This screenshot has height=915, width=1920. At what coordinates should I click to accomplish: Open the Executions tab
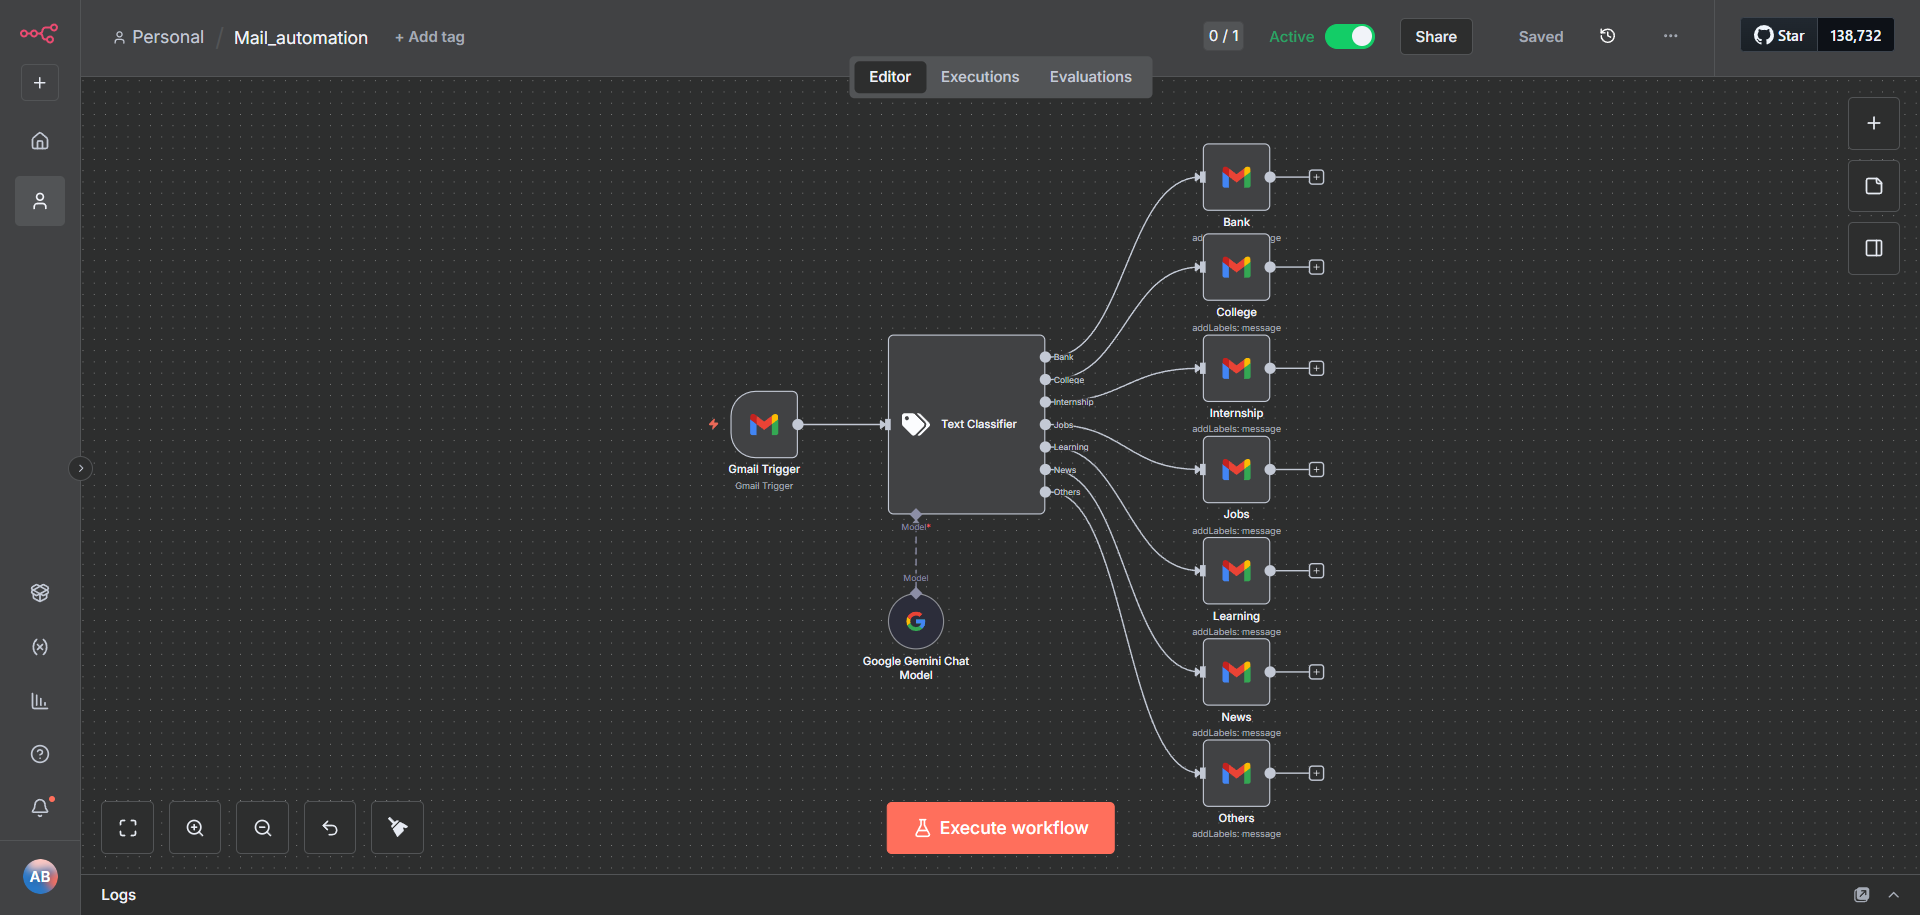pyautogui.click(x=979, y=77)
